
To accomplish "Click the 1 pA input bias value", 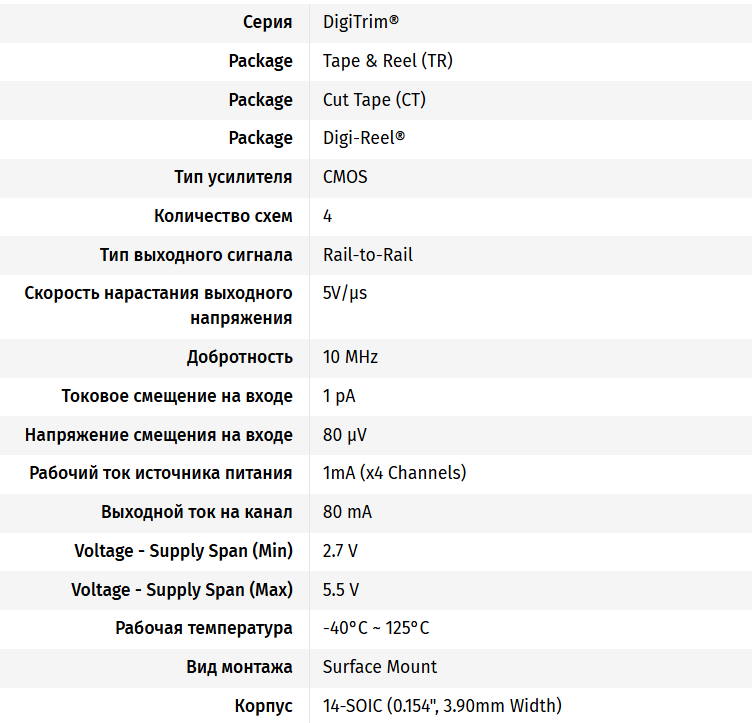I will (339, 396).
